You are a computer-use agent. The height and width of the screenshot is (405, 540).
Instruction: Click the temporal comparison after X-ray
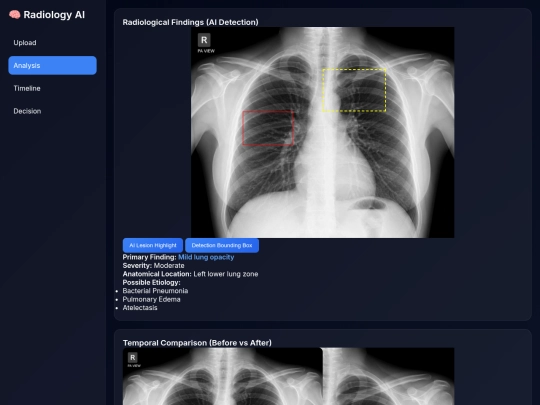388,376
